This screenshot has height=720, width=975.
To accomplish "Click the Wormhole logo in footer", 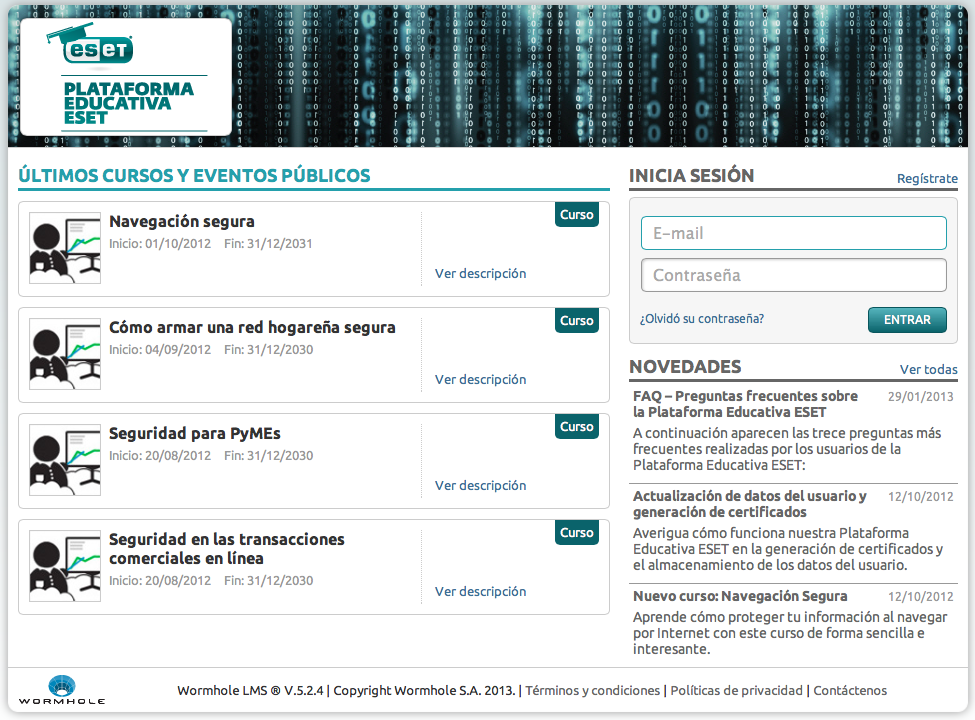I will [x=62, y=690].
